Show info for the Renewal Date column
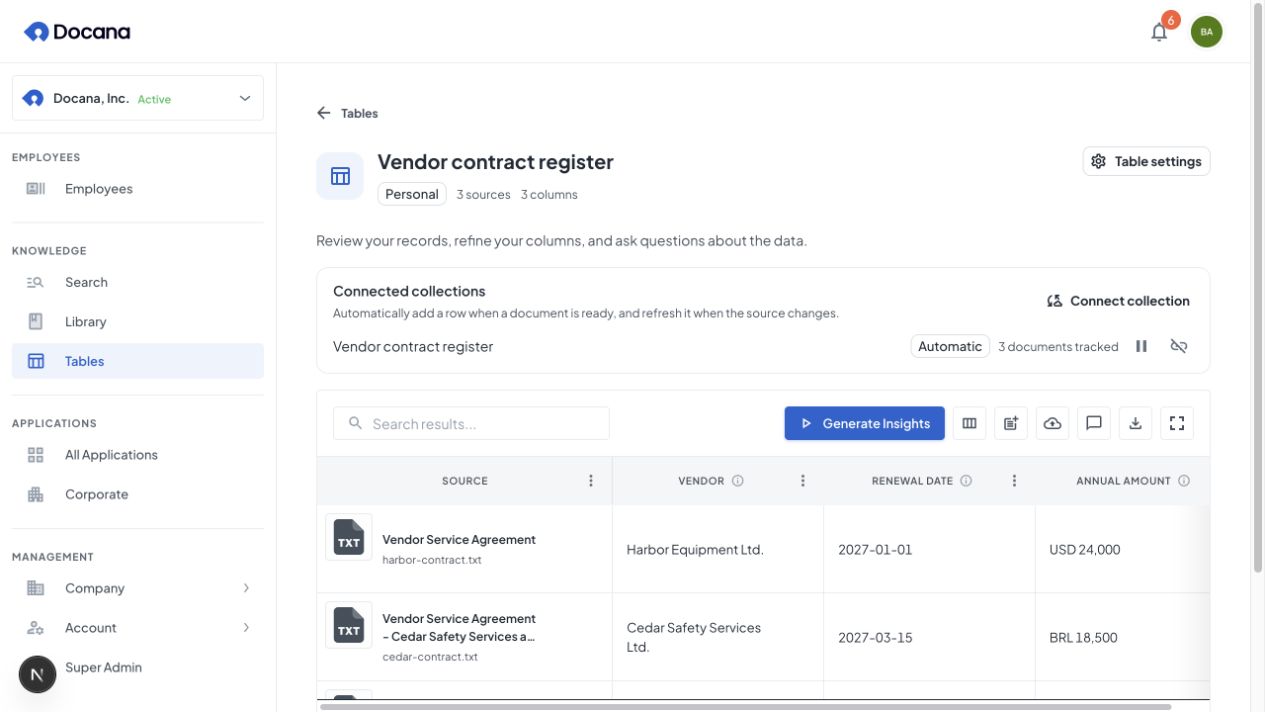This screenshot has height=712, width=1265. (x=966, y=481)
